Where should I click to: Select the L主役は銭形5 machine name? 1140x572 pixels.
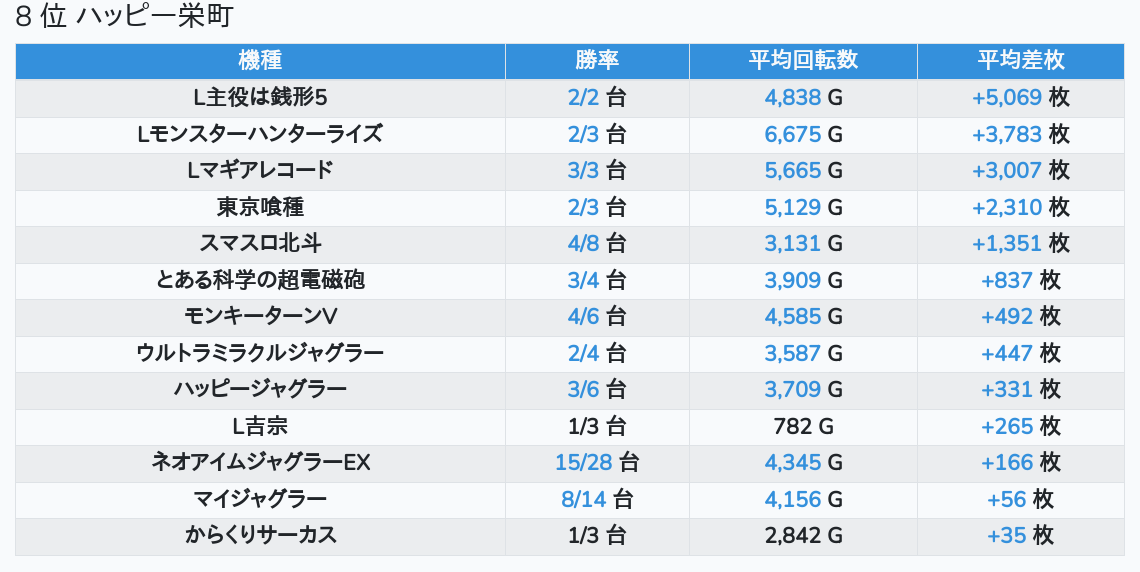click(260, 98)
